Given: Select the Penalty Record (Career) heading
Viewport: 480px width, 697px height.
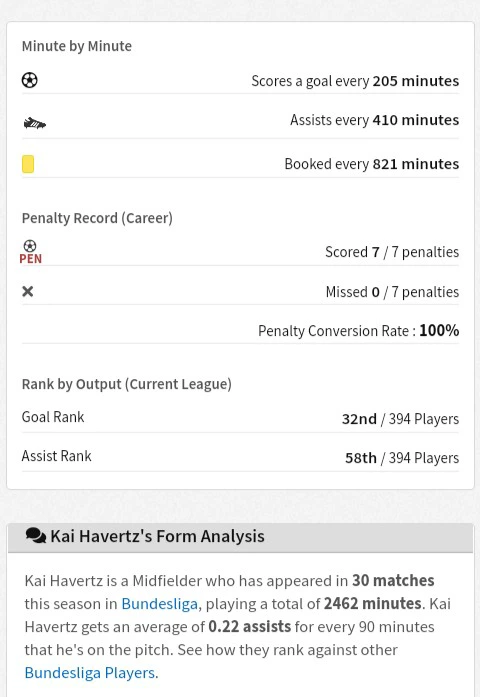Looking at the screenshot, I should pyautogui.click(x=97, y=218).
